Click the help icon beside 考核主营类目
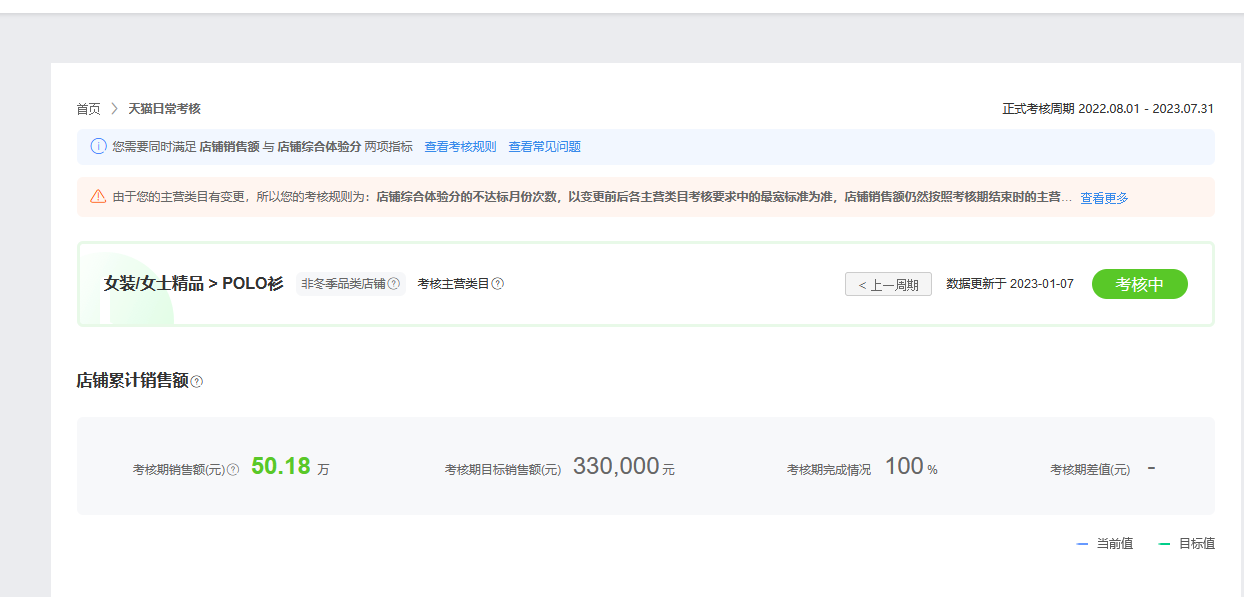Screen dimensions: 1244x597 pyautogui.click(x=498, y=284)
